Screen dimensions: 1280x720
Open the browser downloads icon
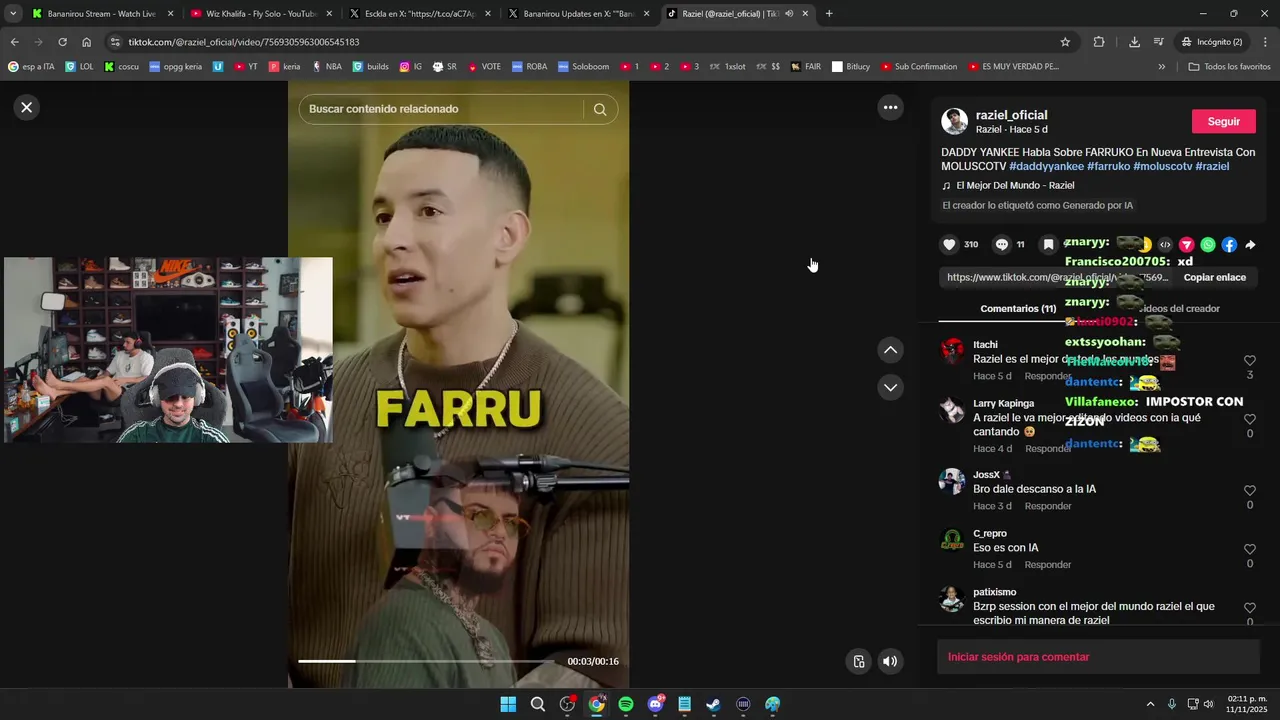pos(1134,42)
